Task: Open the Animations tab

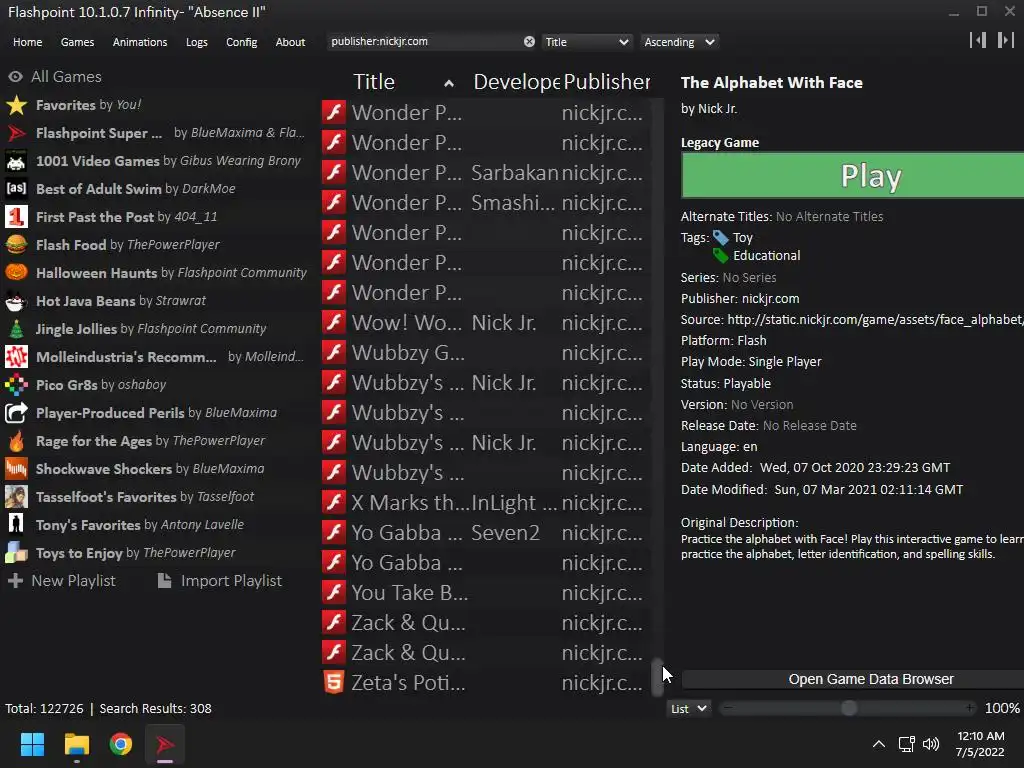Action: click(x=140, y=42)
